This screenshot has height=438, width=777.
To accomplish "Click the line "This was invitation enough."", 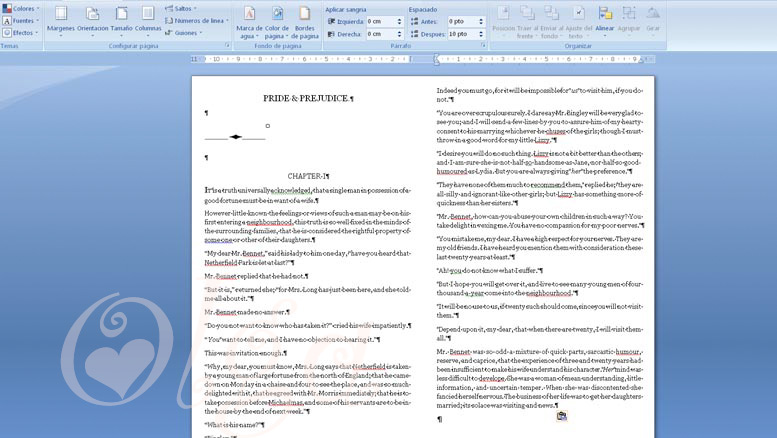I will [245, 353].
